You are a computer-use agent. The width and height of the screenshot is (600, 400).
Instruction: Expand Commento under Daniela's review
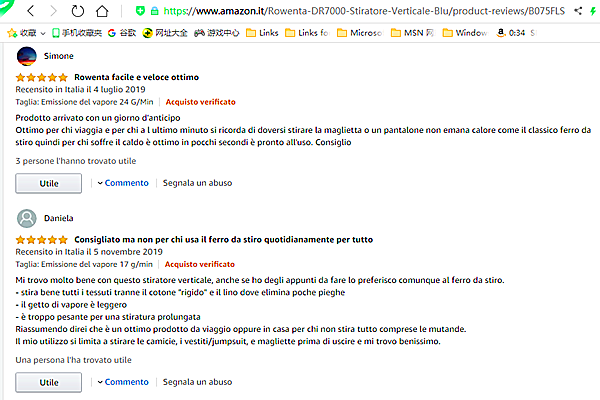pos(123,382)
